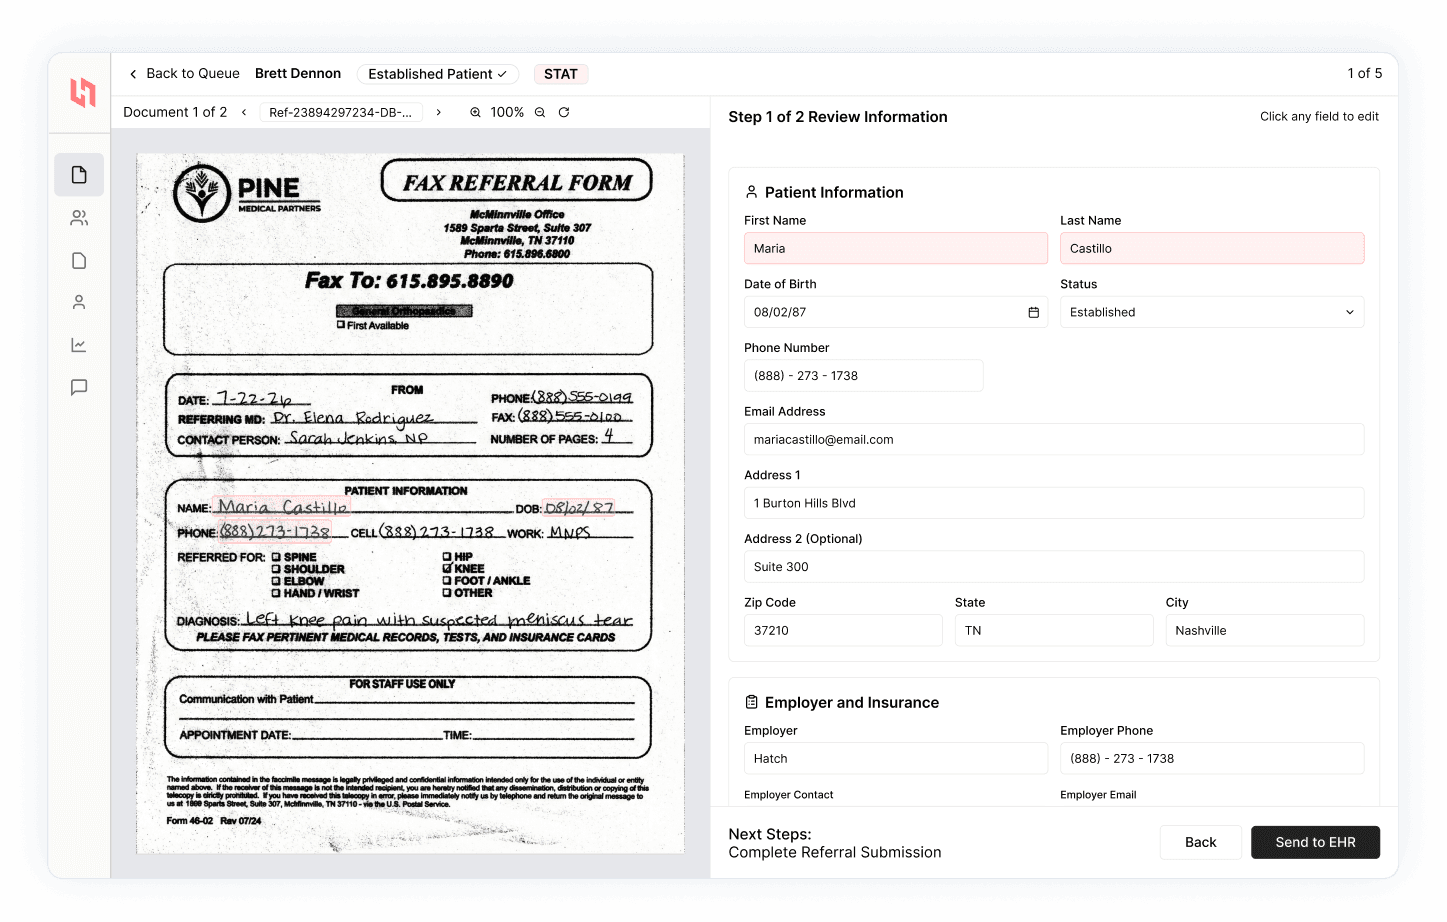The width and height of the screenshot is (1447, 922).
Task: Click the app logo in the sidebar
Action: point(82,93)
